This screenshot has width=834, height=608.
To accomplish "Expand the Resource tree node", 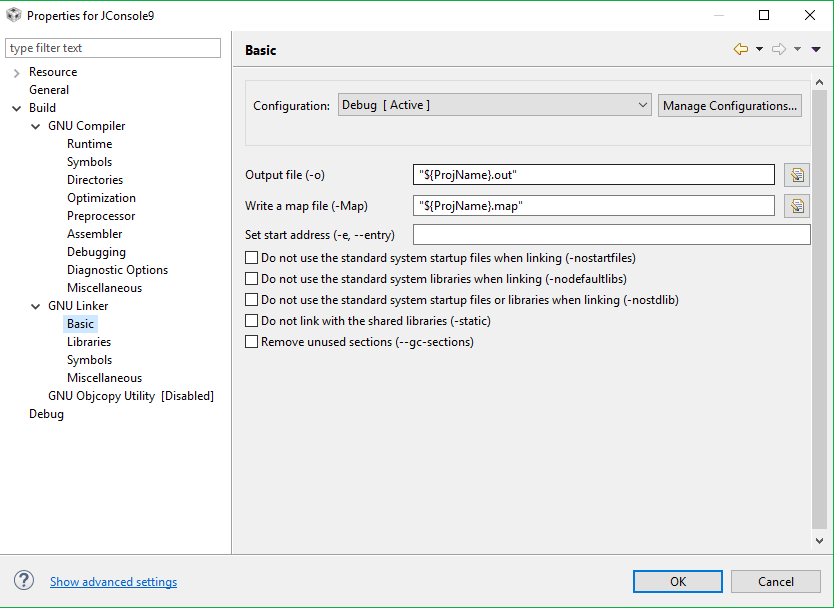I will (17, 72).
